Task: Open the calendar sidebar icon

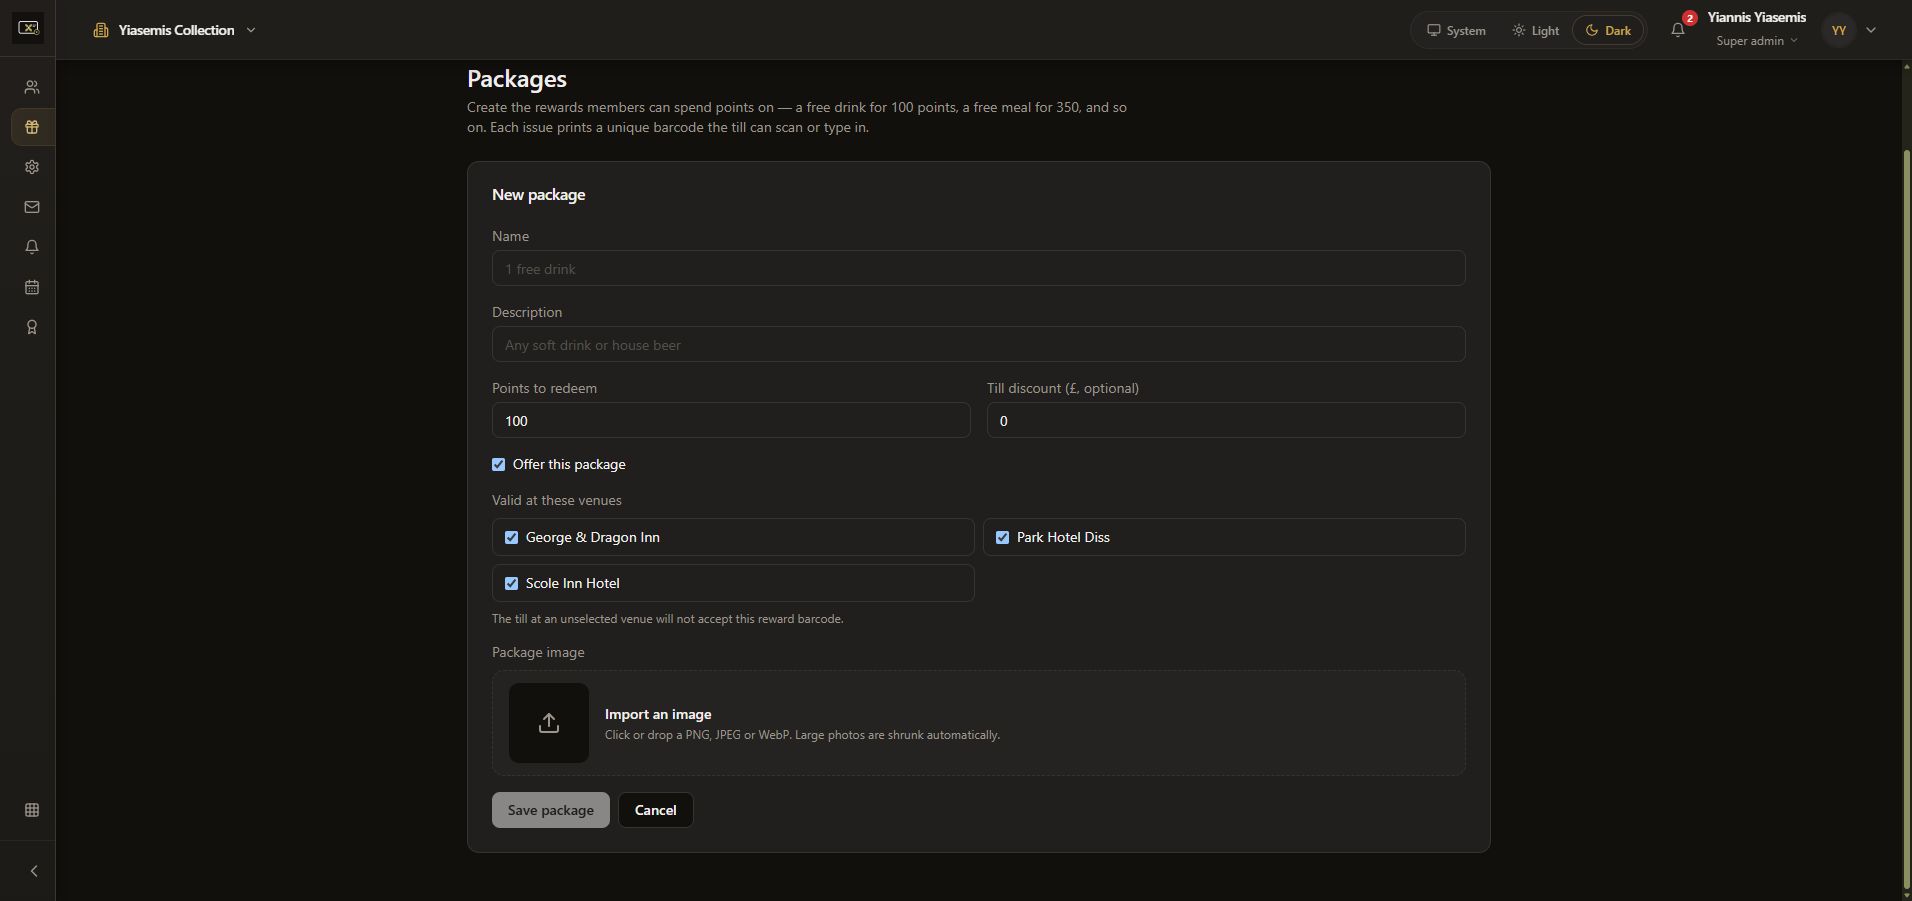Action: pyautogui.click(x=32, y=287)
